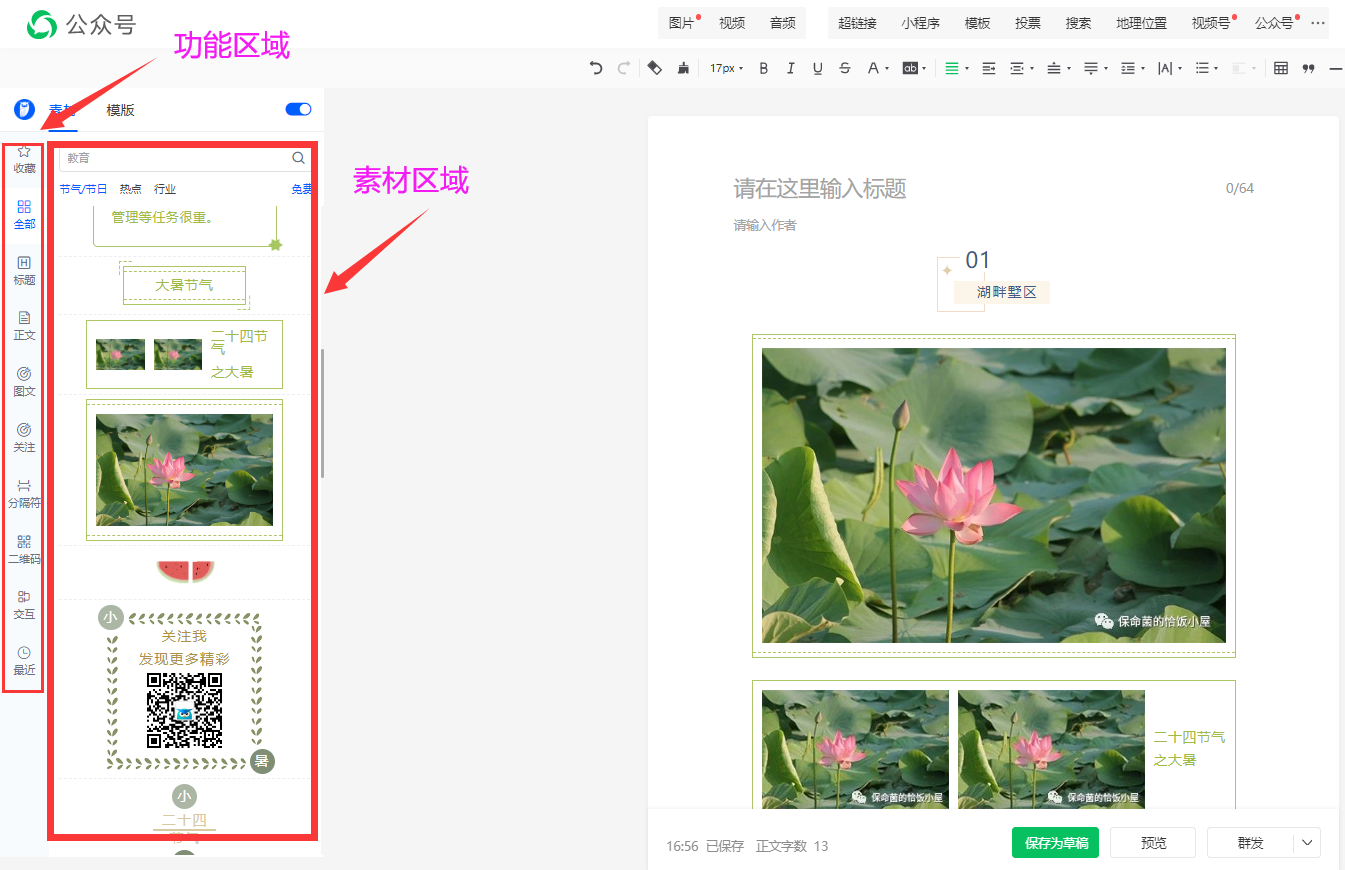Toggle the blue switch in material panel

pos(299,109)
